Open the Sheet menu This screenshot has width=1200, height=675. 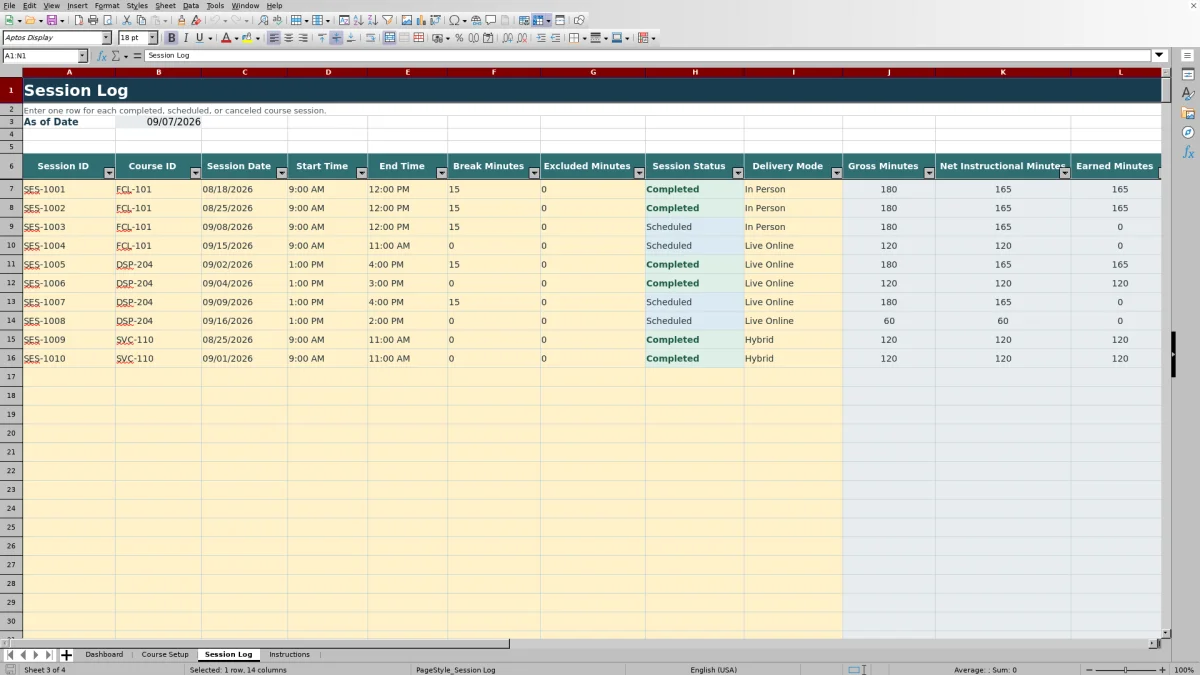tap(165, 6)
